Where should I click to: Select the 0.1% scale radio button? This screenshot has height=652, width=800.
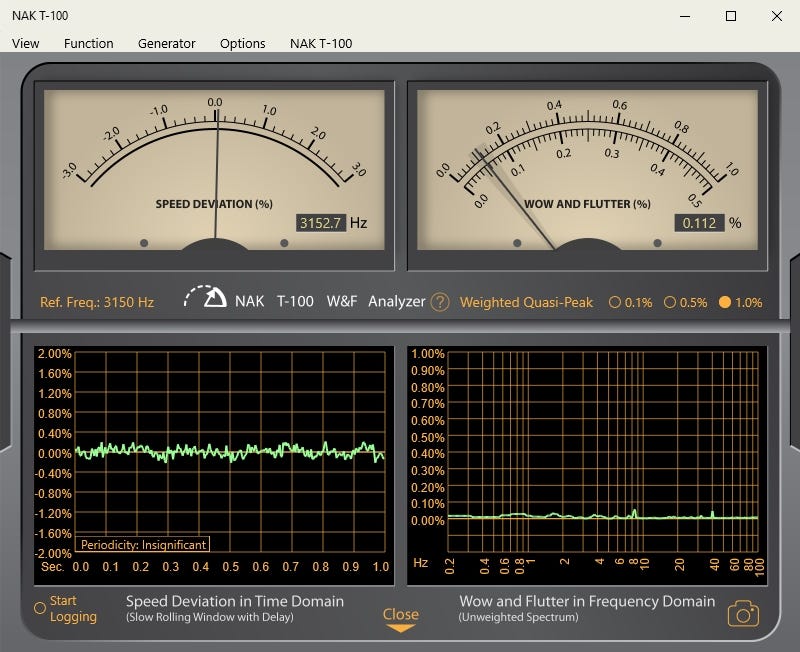click(x=615, y=302)
